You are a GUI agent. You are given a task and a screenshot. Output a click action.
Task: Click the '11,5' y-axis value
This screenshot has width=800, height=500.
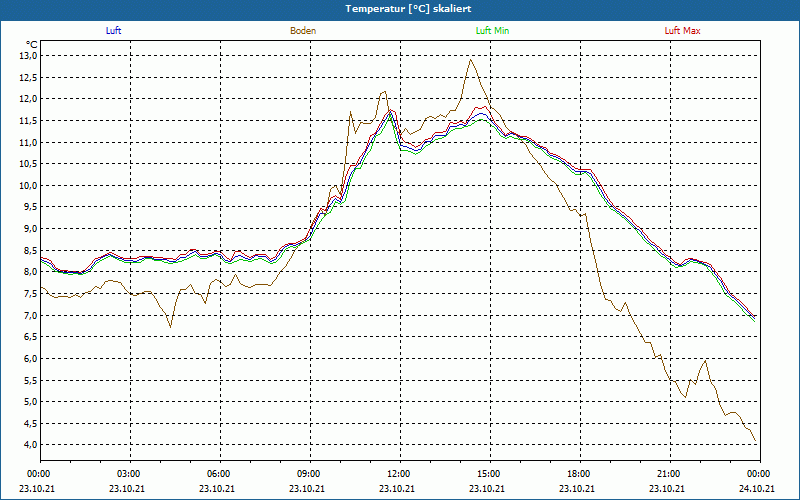pyautogui.click(x=29, y=120)
